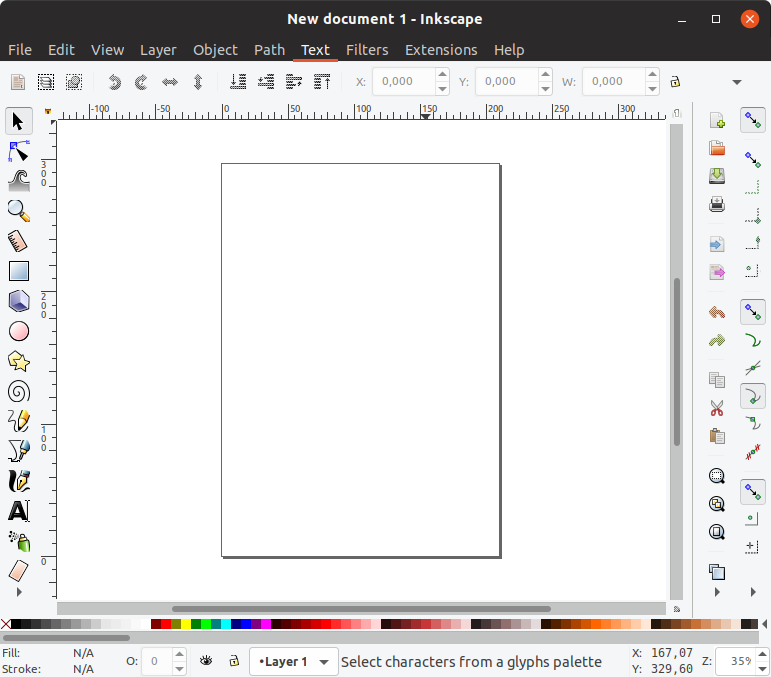The image size is (771, 677).
Task: Open existing document folder icon
Action: pyautogui.click(x=717, y=148)
